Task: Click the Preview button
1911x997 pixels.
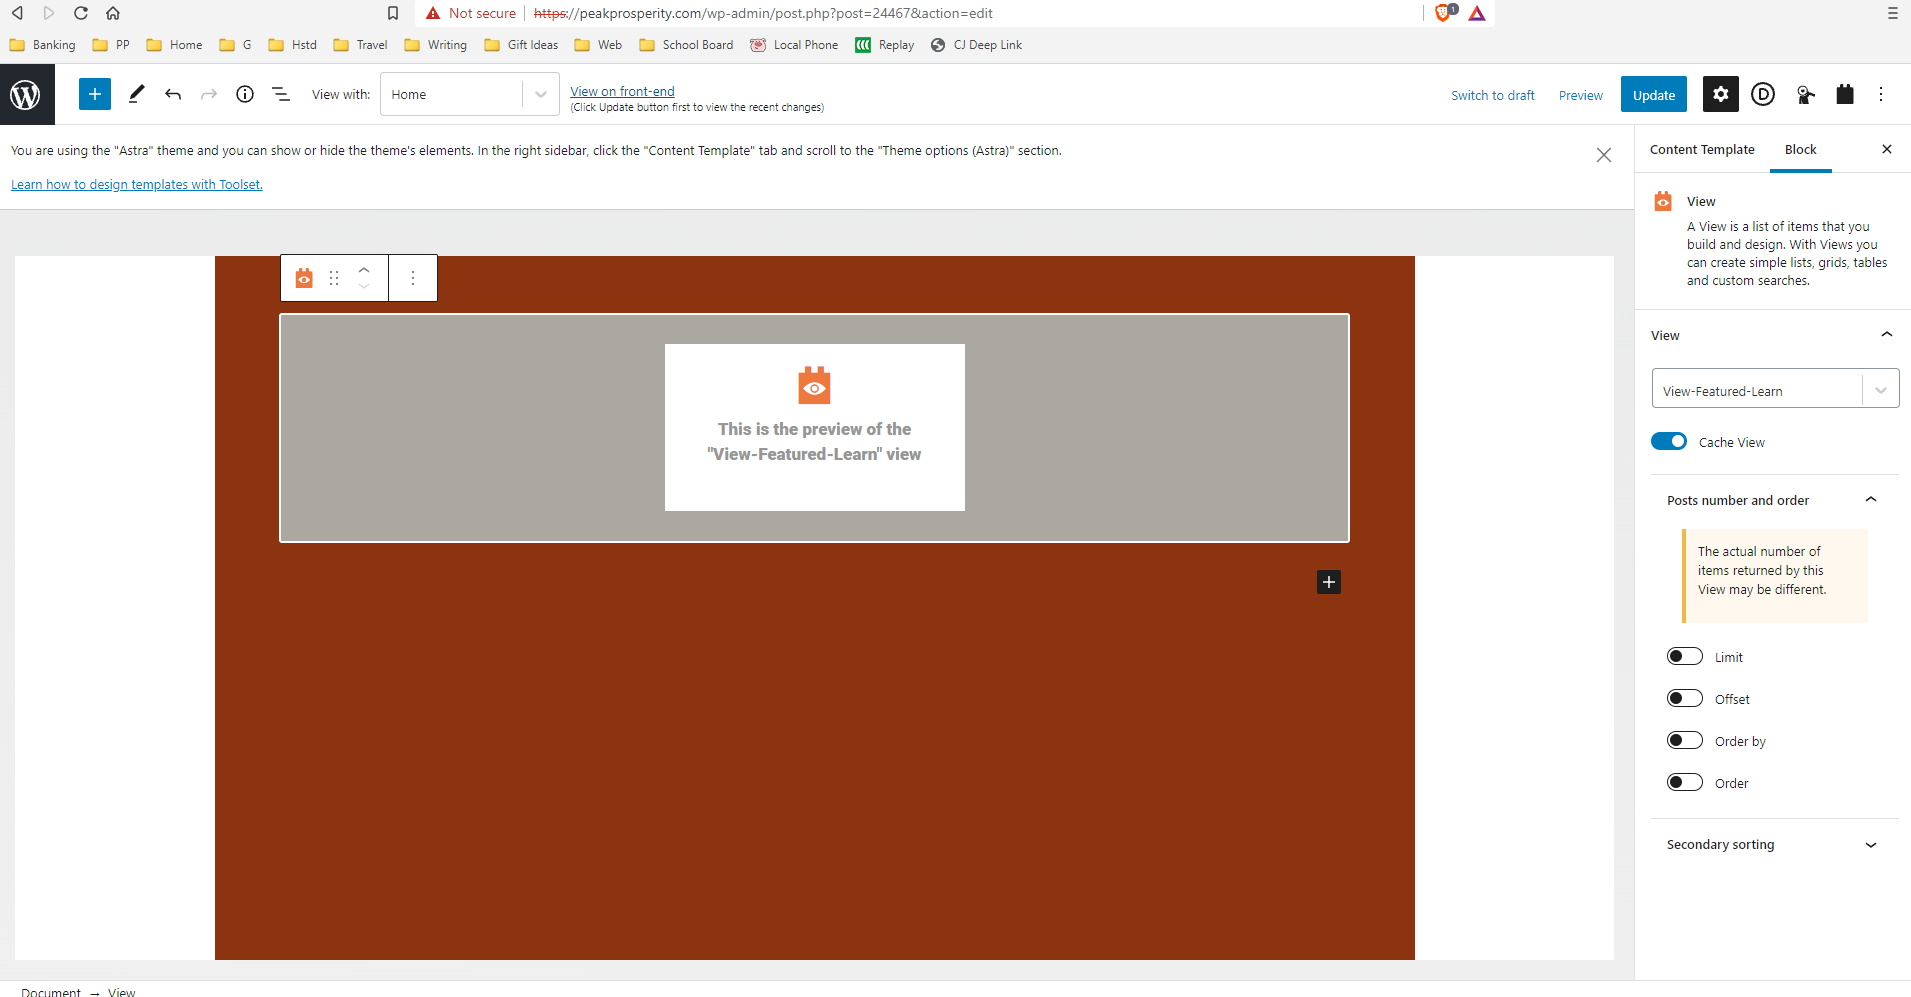Action: tap(1580, 95)
